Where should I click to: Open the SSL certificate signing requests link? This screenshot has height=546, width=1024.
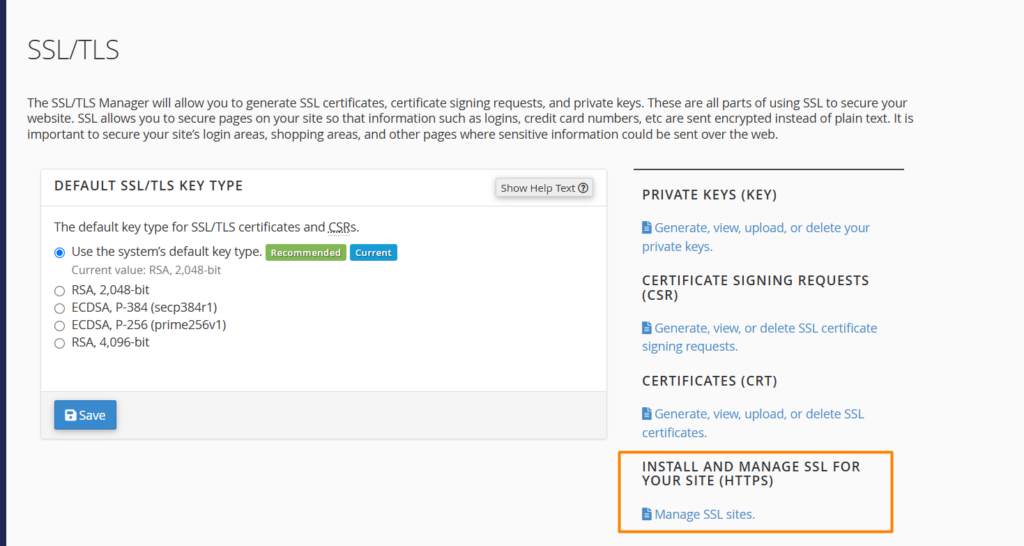(x=764, y=328)
